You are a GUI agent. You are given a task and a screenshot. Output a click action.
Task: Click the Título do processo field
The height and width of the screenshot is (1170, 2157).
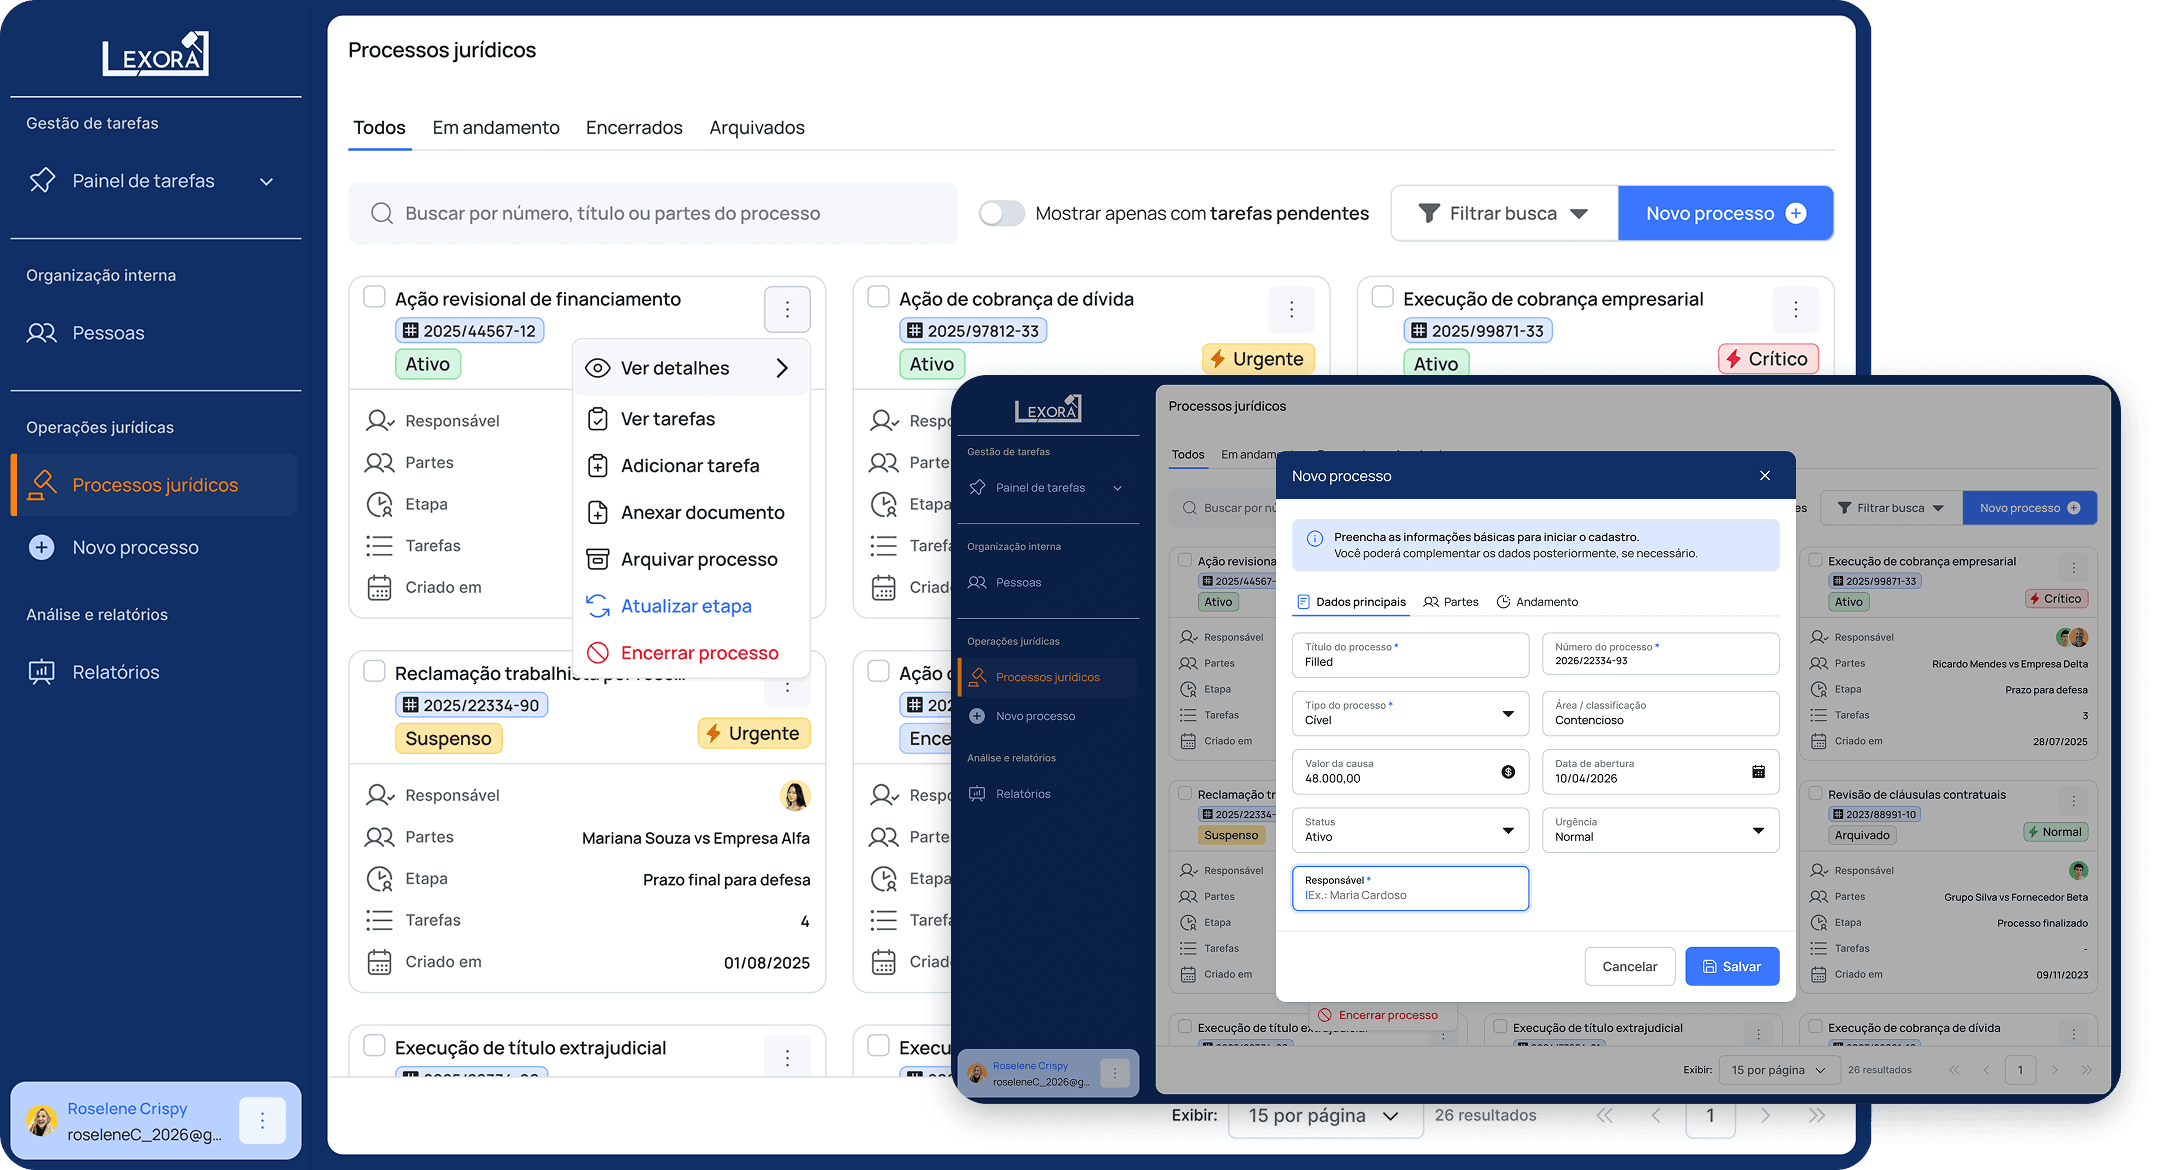click(1410, 655)
